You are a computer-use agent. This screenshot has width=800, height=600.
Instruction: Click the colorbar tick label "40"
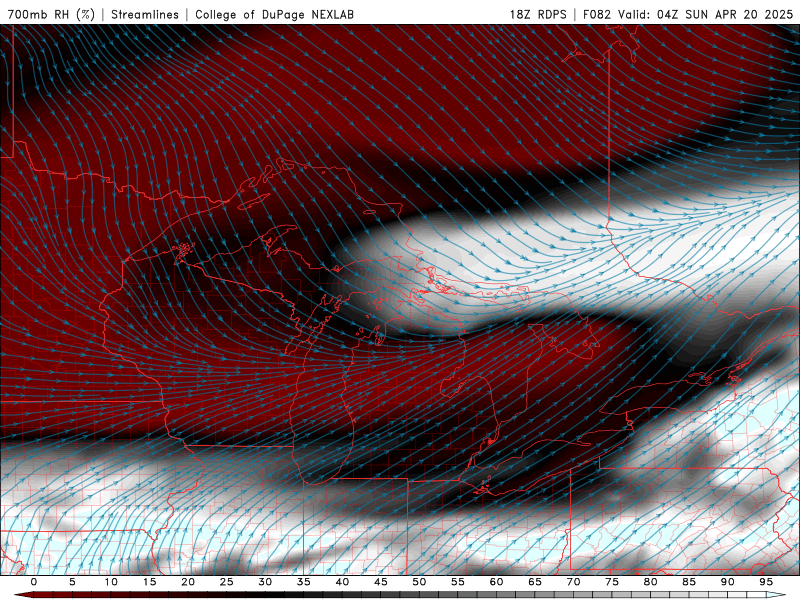[342, 582]
